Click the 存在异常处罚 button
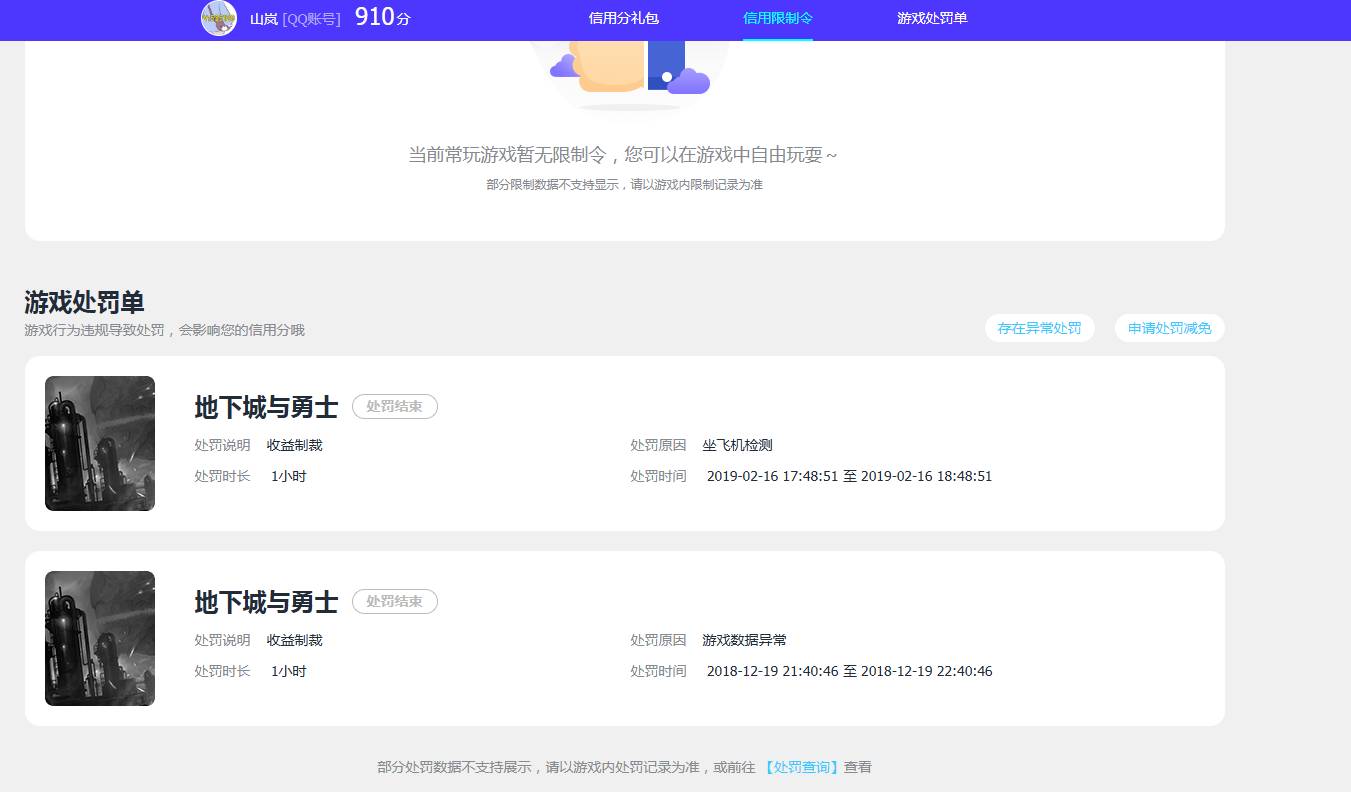The image size is (1351, 792). [x=1040, y=328]
